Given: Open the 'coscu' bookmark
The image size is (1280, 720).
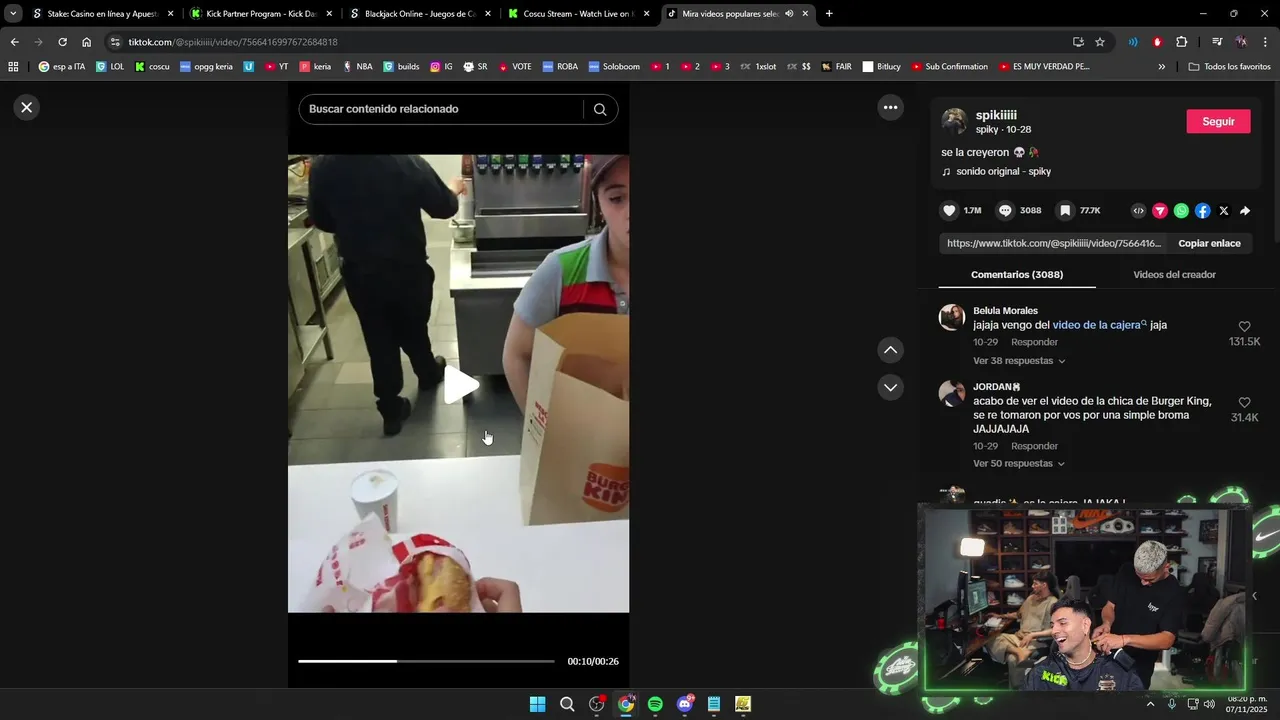Looking at the screenshot, I should point(152,66).
